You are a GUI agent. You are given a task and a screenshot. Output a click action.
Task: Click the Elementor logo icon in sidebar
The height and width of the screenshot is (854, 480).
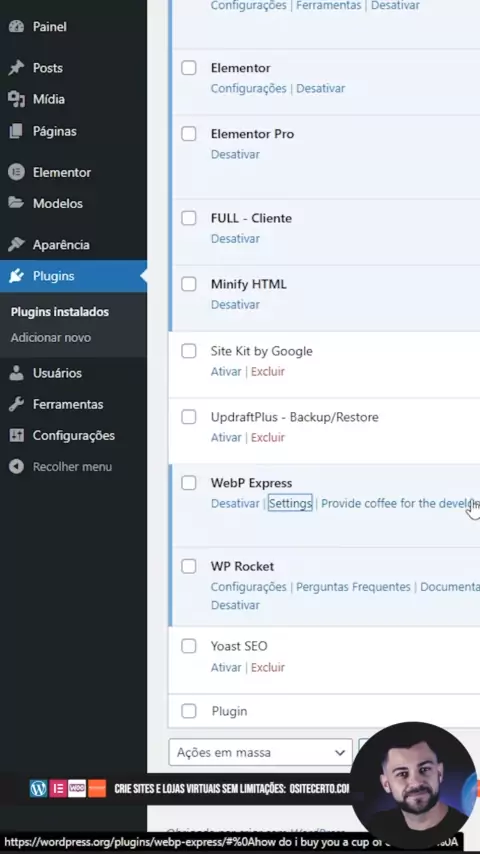16,173
